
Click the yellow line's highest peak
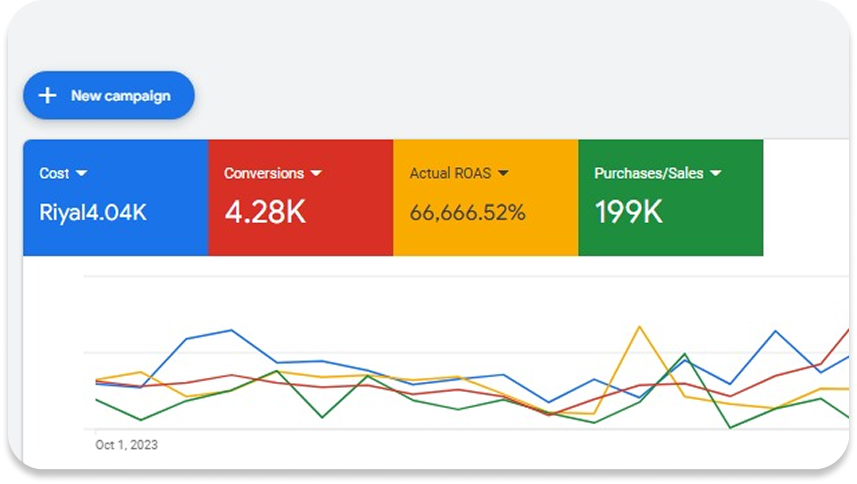[x=639, y=327]
